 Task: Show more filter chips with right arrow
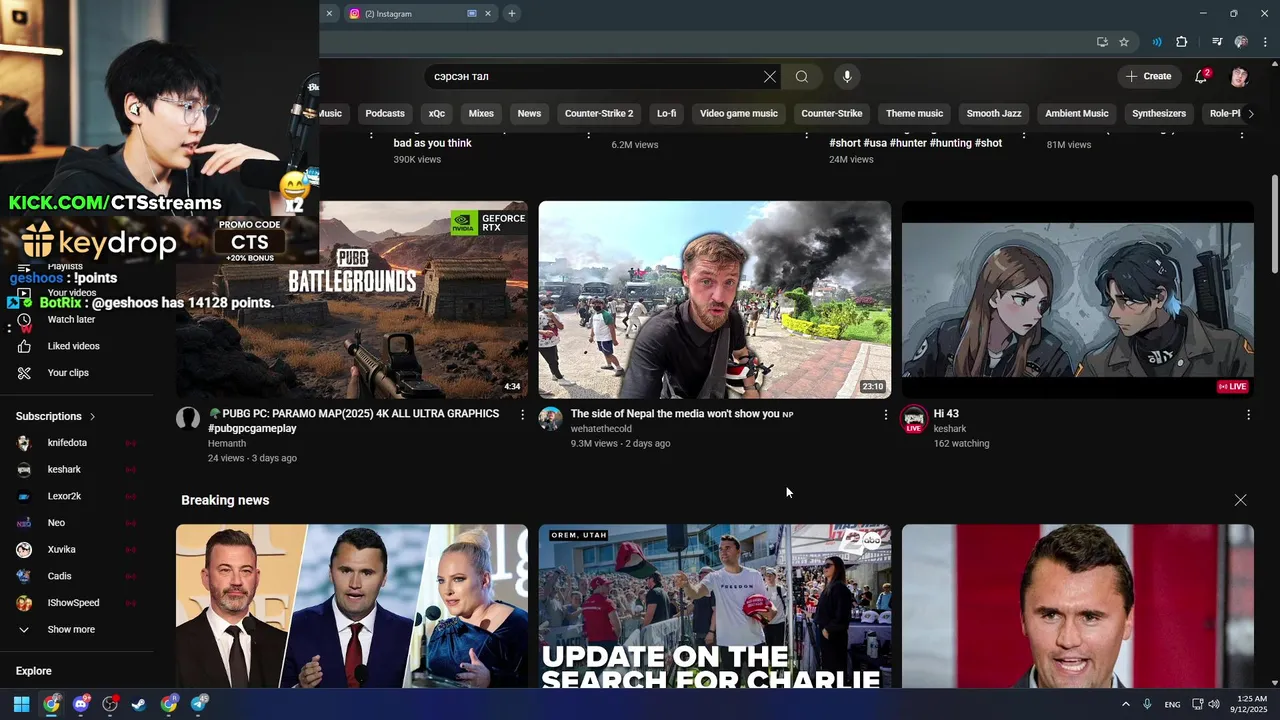tap(1250, 114)
